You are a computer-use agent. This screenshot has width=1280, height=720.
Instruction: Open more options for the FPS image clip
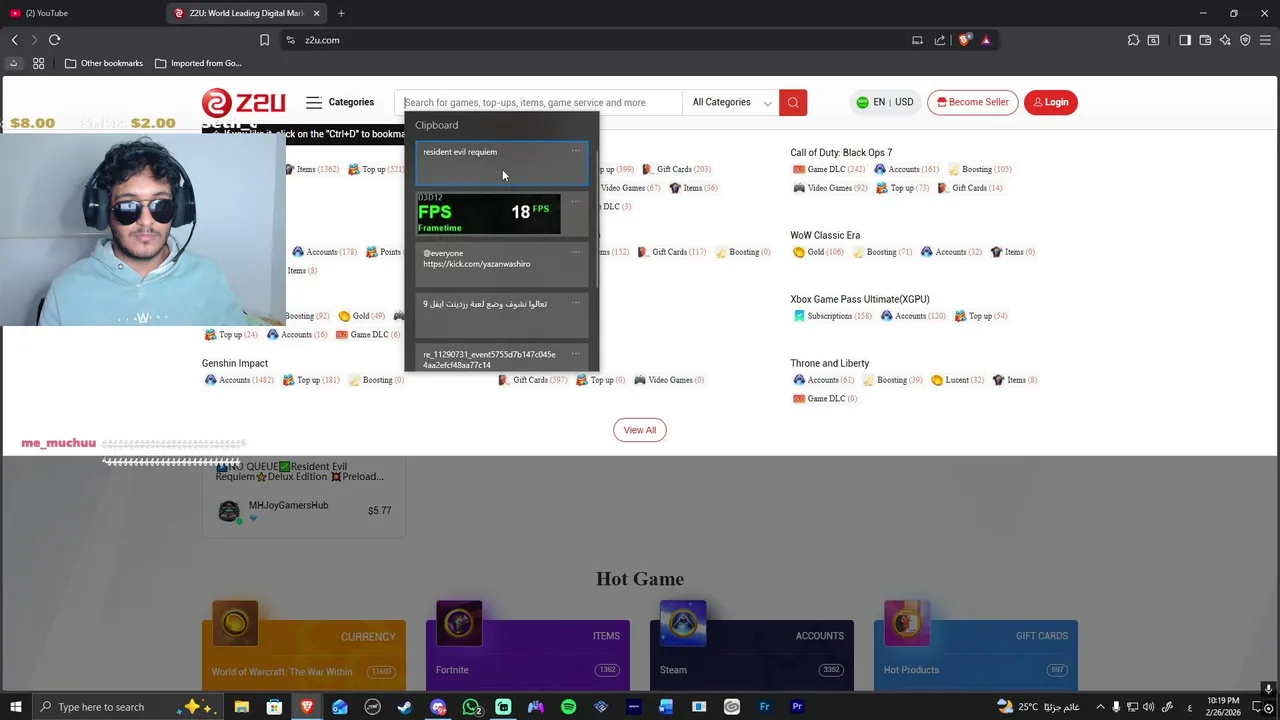coord(575,202)
